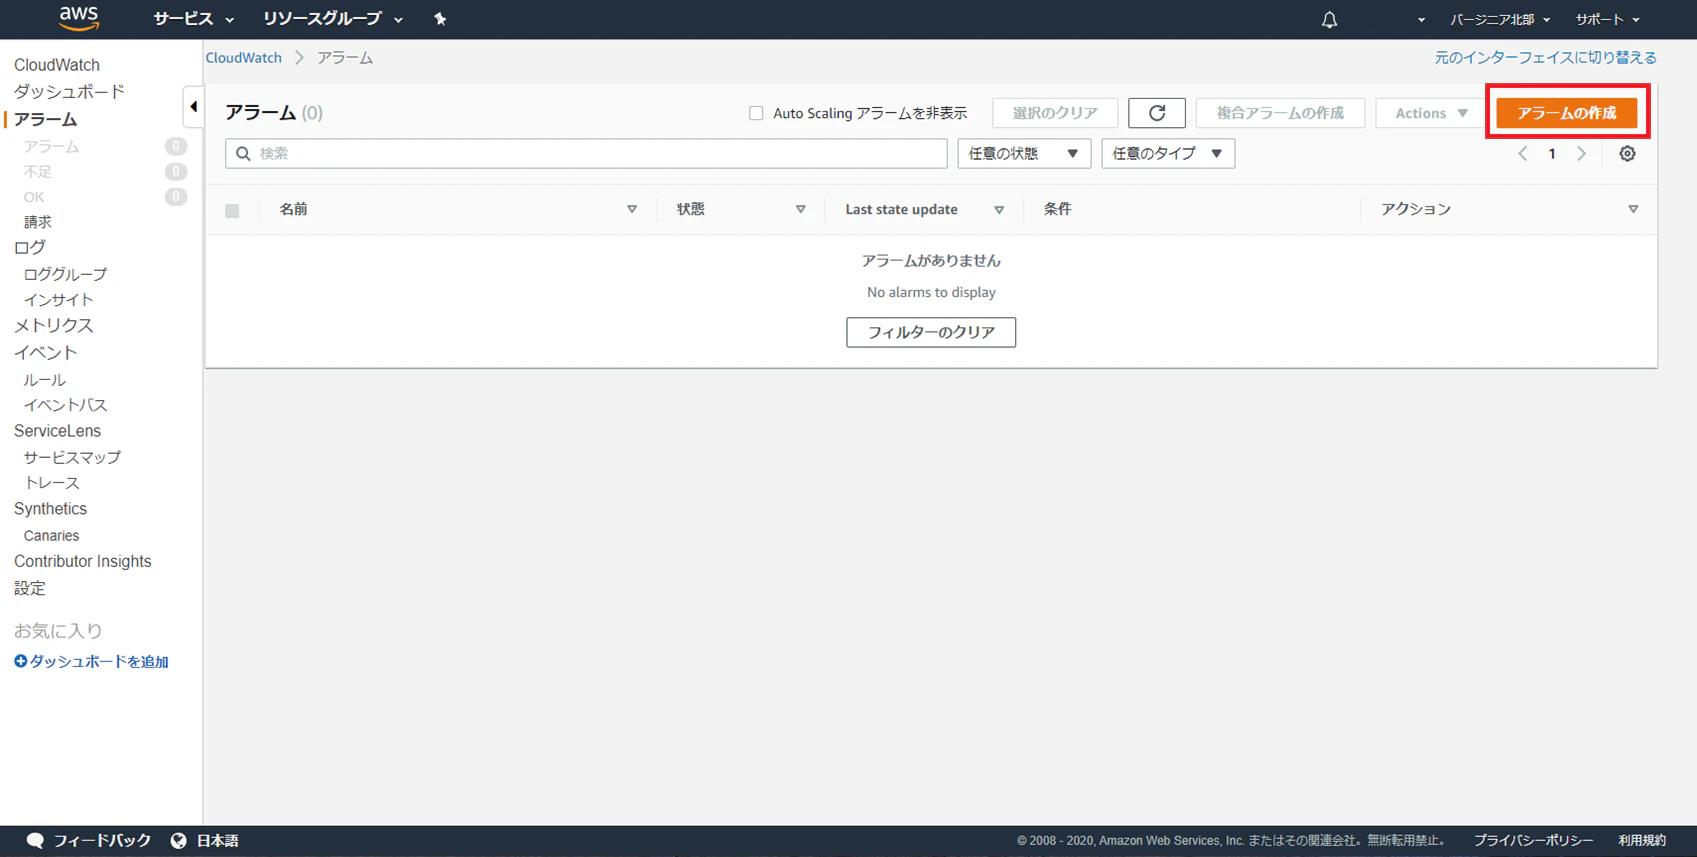Click the アラームの作成 button
Screen dimensions: 1697x857
[1566, 113]
